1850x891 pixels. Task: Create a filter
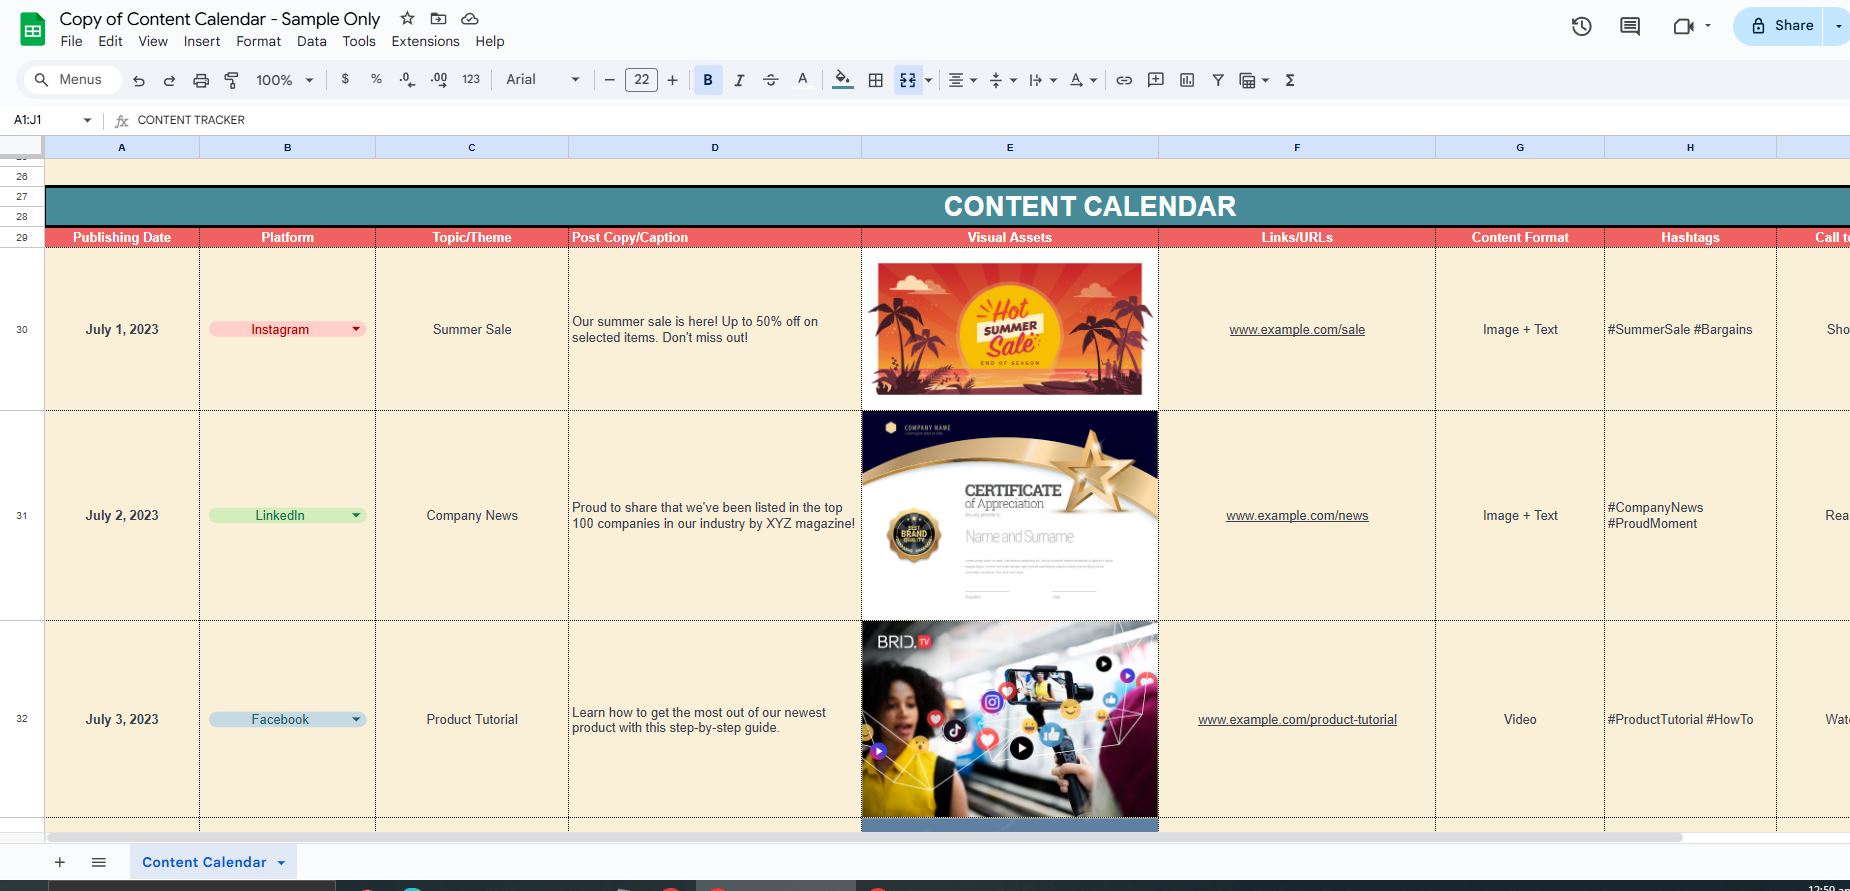point(1218,80)
